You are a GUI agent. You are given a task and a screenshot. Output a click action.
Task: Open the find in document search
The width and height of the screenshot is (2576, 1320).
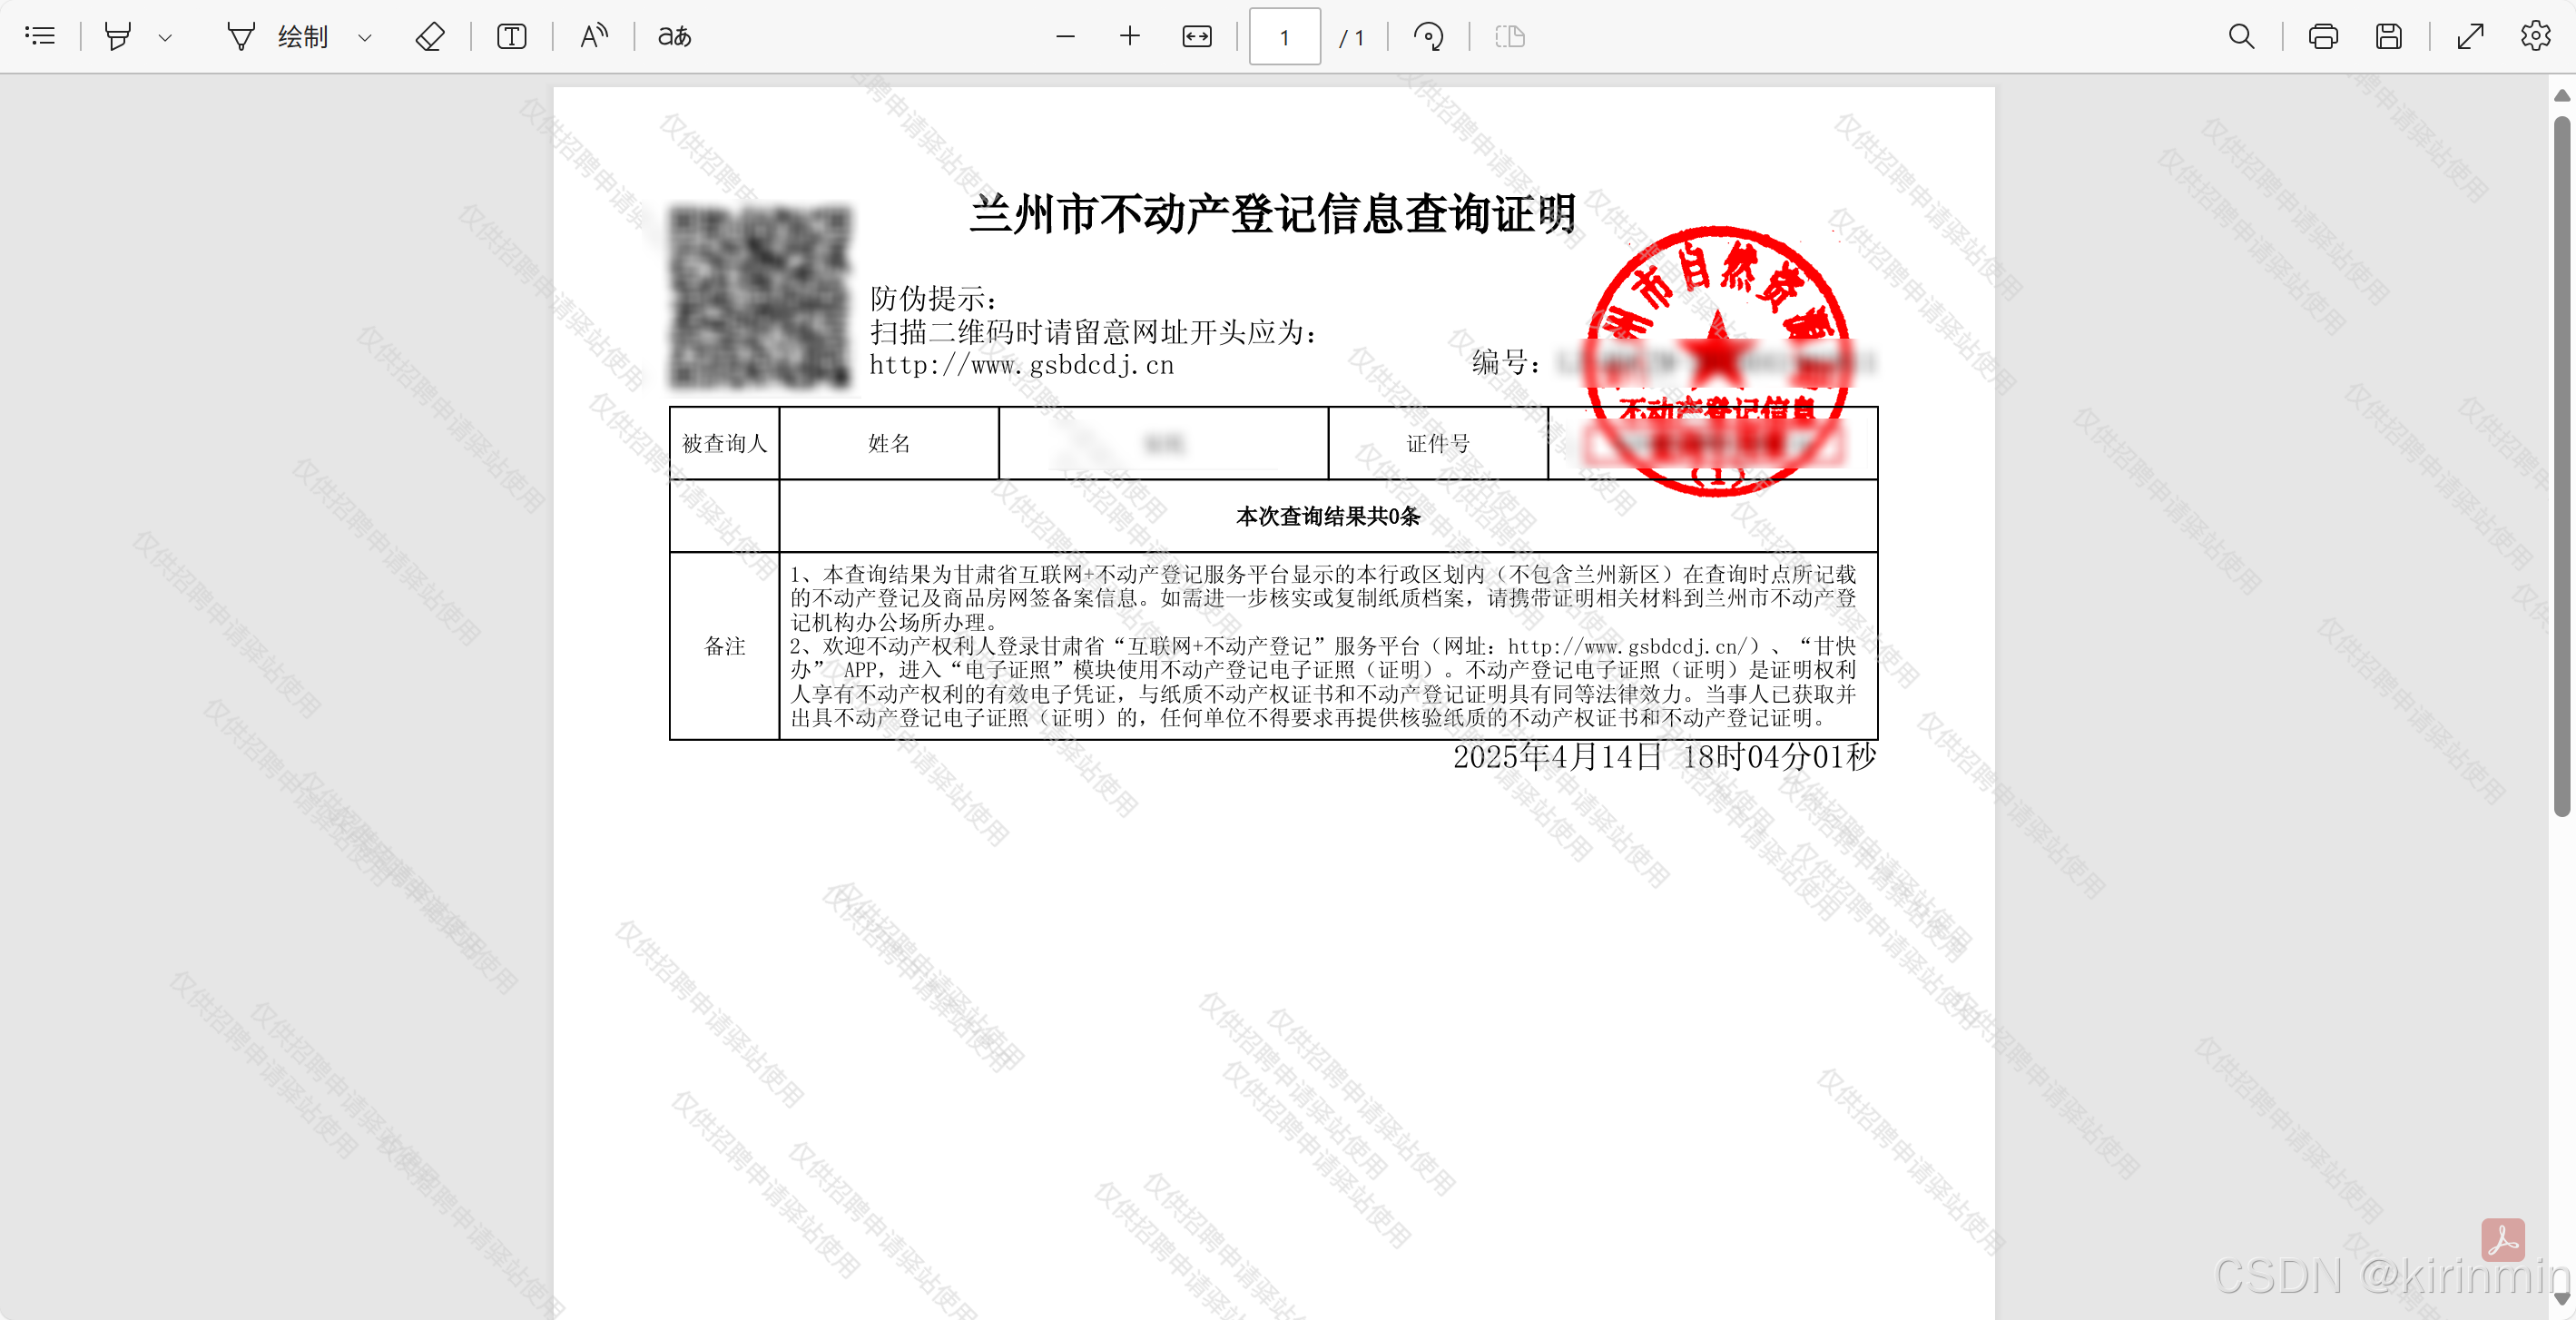point(2242,37)
